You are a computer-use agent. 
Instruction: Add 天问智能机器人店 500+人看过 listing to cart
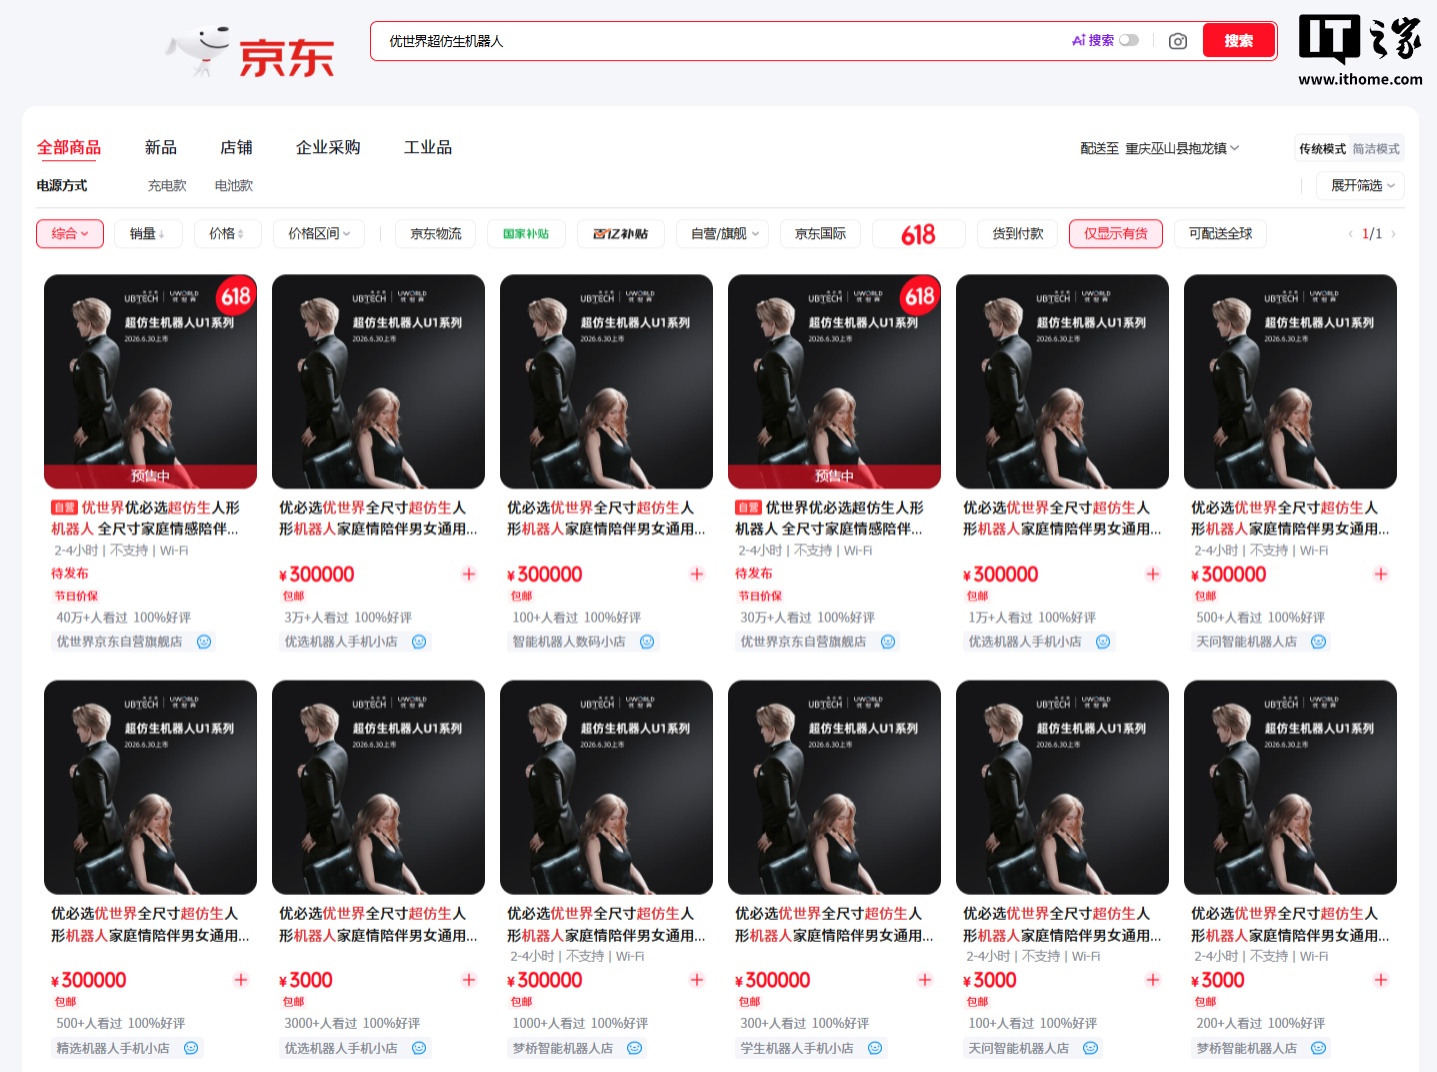(x=1381, y=574)
